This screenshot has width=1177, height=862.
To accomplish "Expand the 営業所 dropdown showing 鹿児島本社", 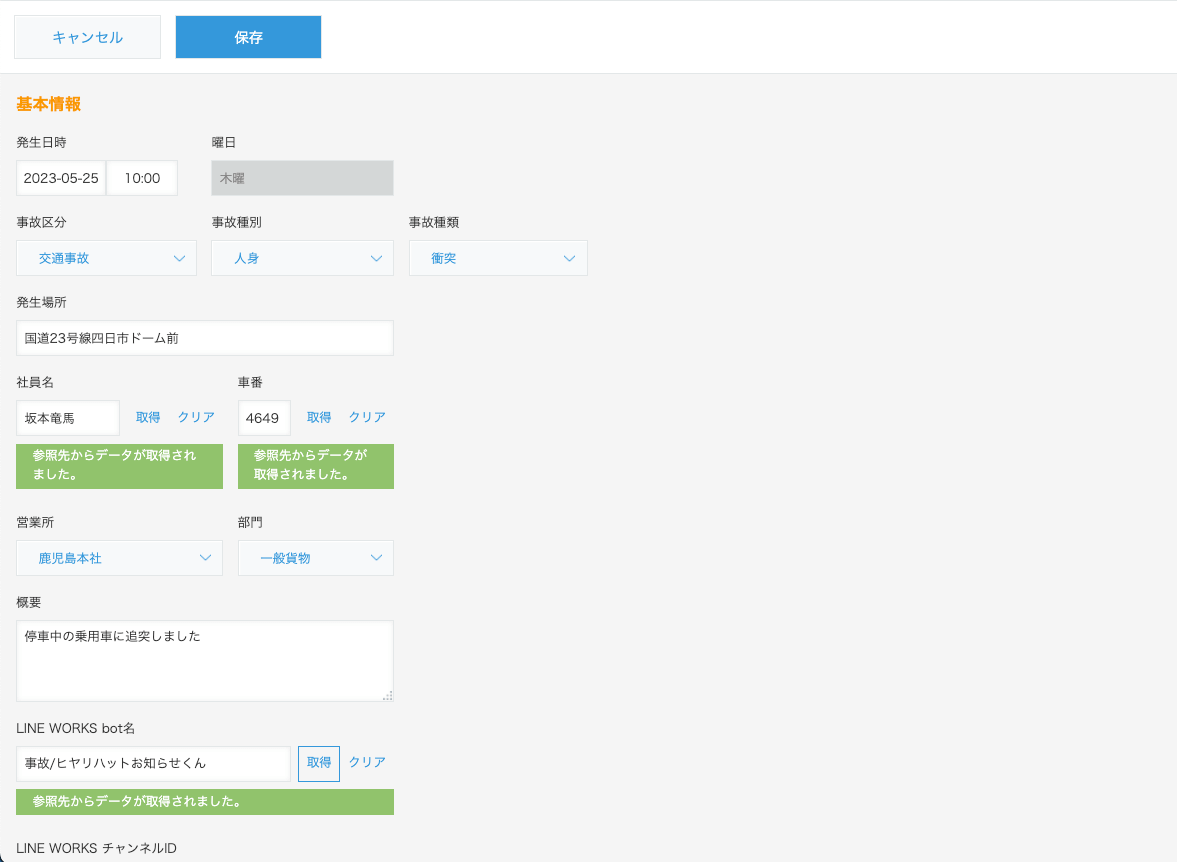I will pos(119,558).
